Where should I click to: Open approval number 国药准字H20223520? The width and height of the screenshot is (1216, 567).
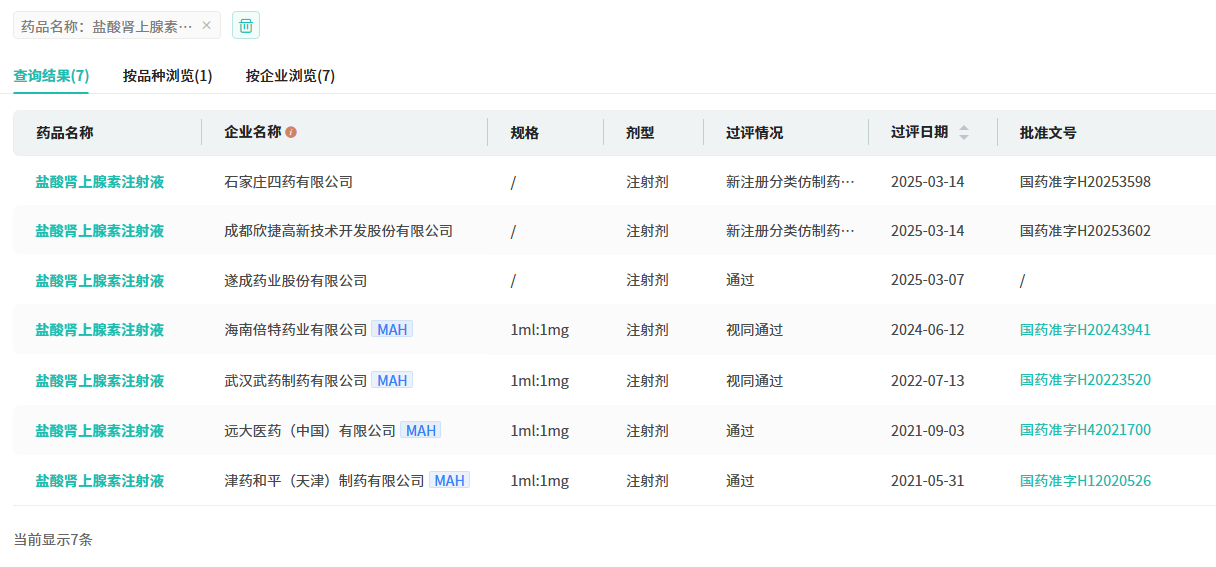pyautogui.click(x=1085, y=380)
